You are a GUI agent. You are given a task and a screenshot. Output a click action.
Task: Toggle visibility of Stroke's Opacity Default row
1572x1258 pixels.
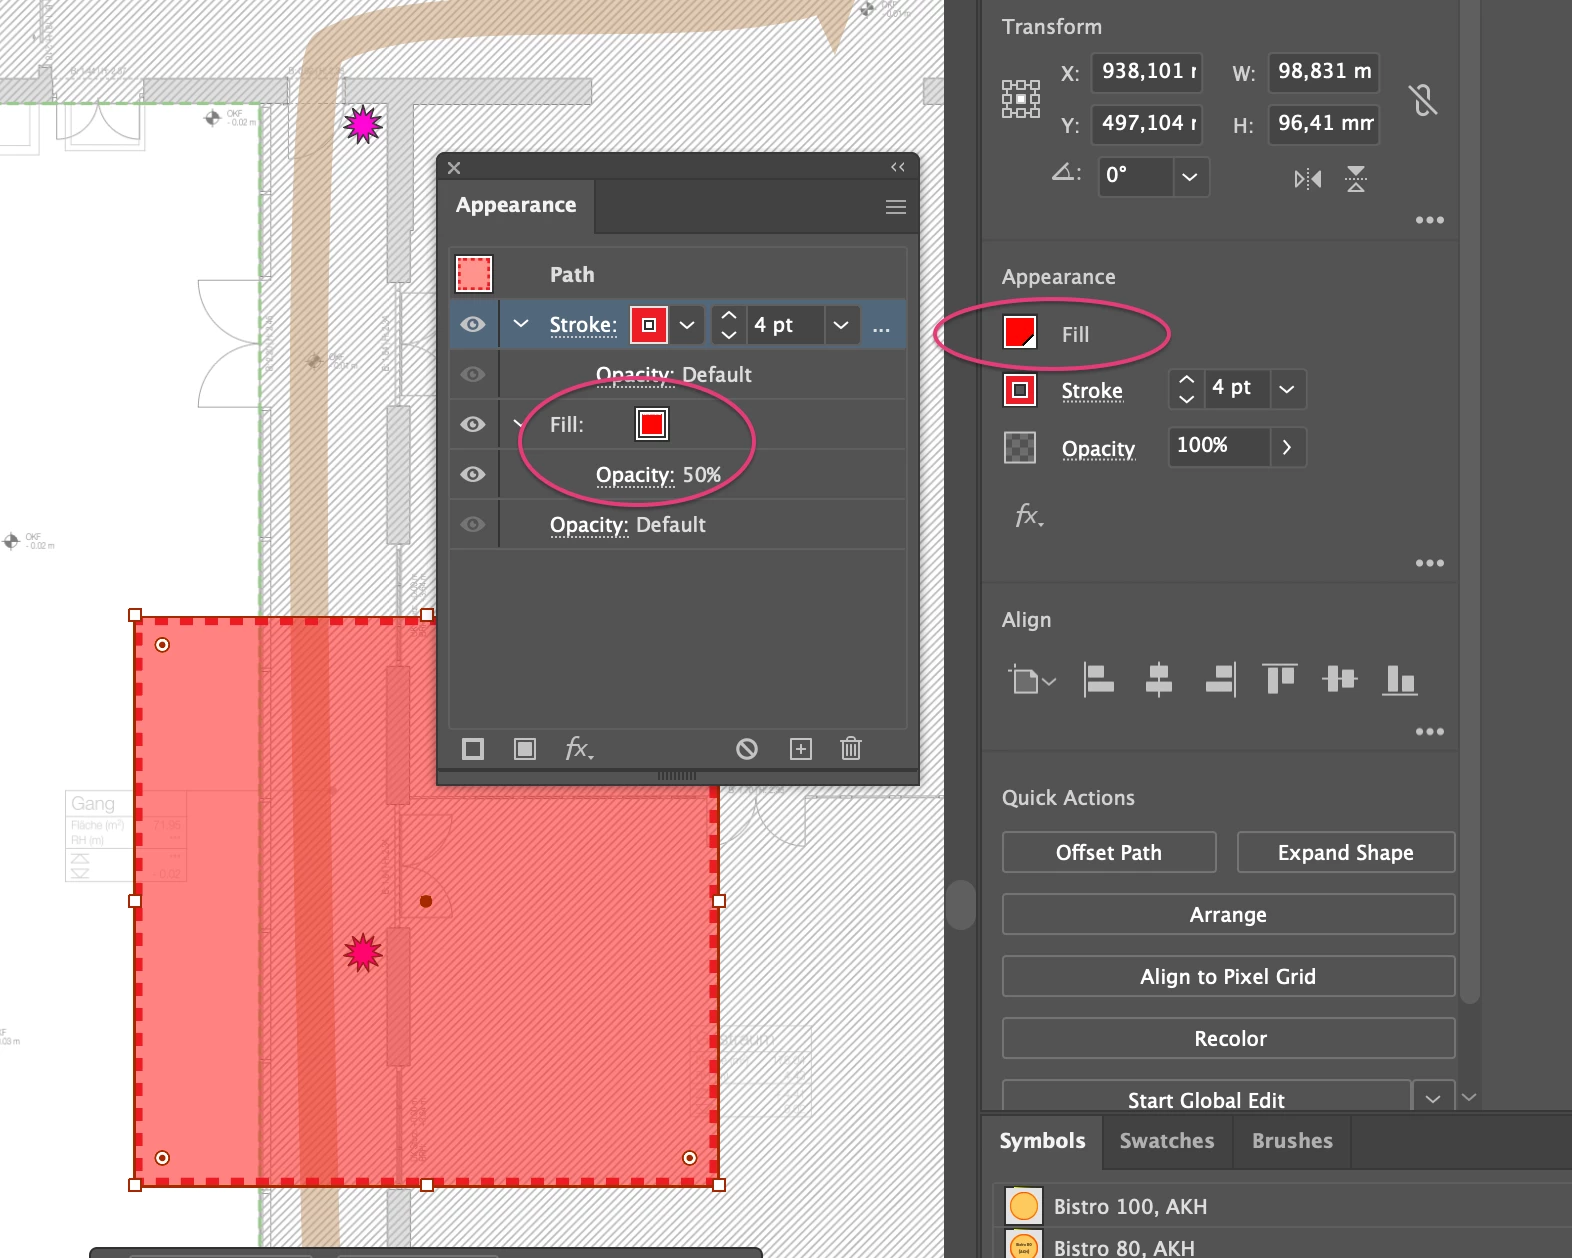[x=473, y=374]
